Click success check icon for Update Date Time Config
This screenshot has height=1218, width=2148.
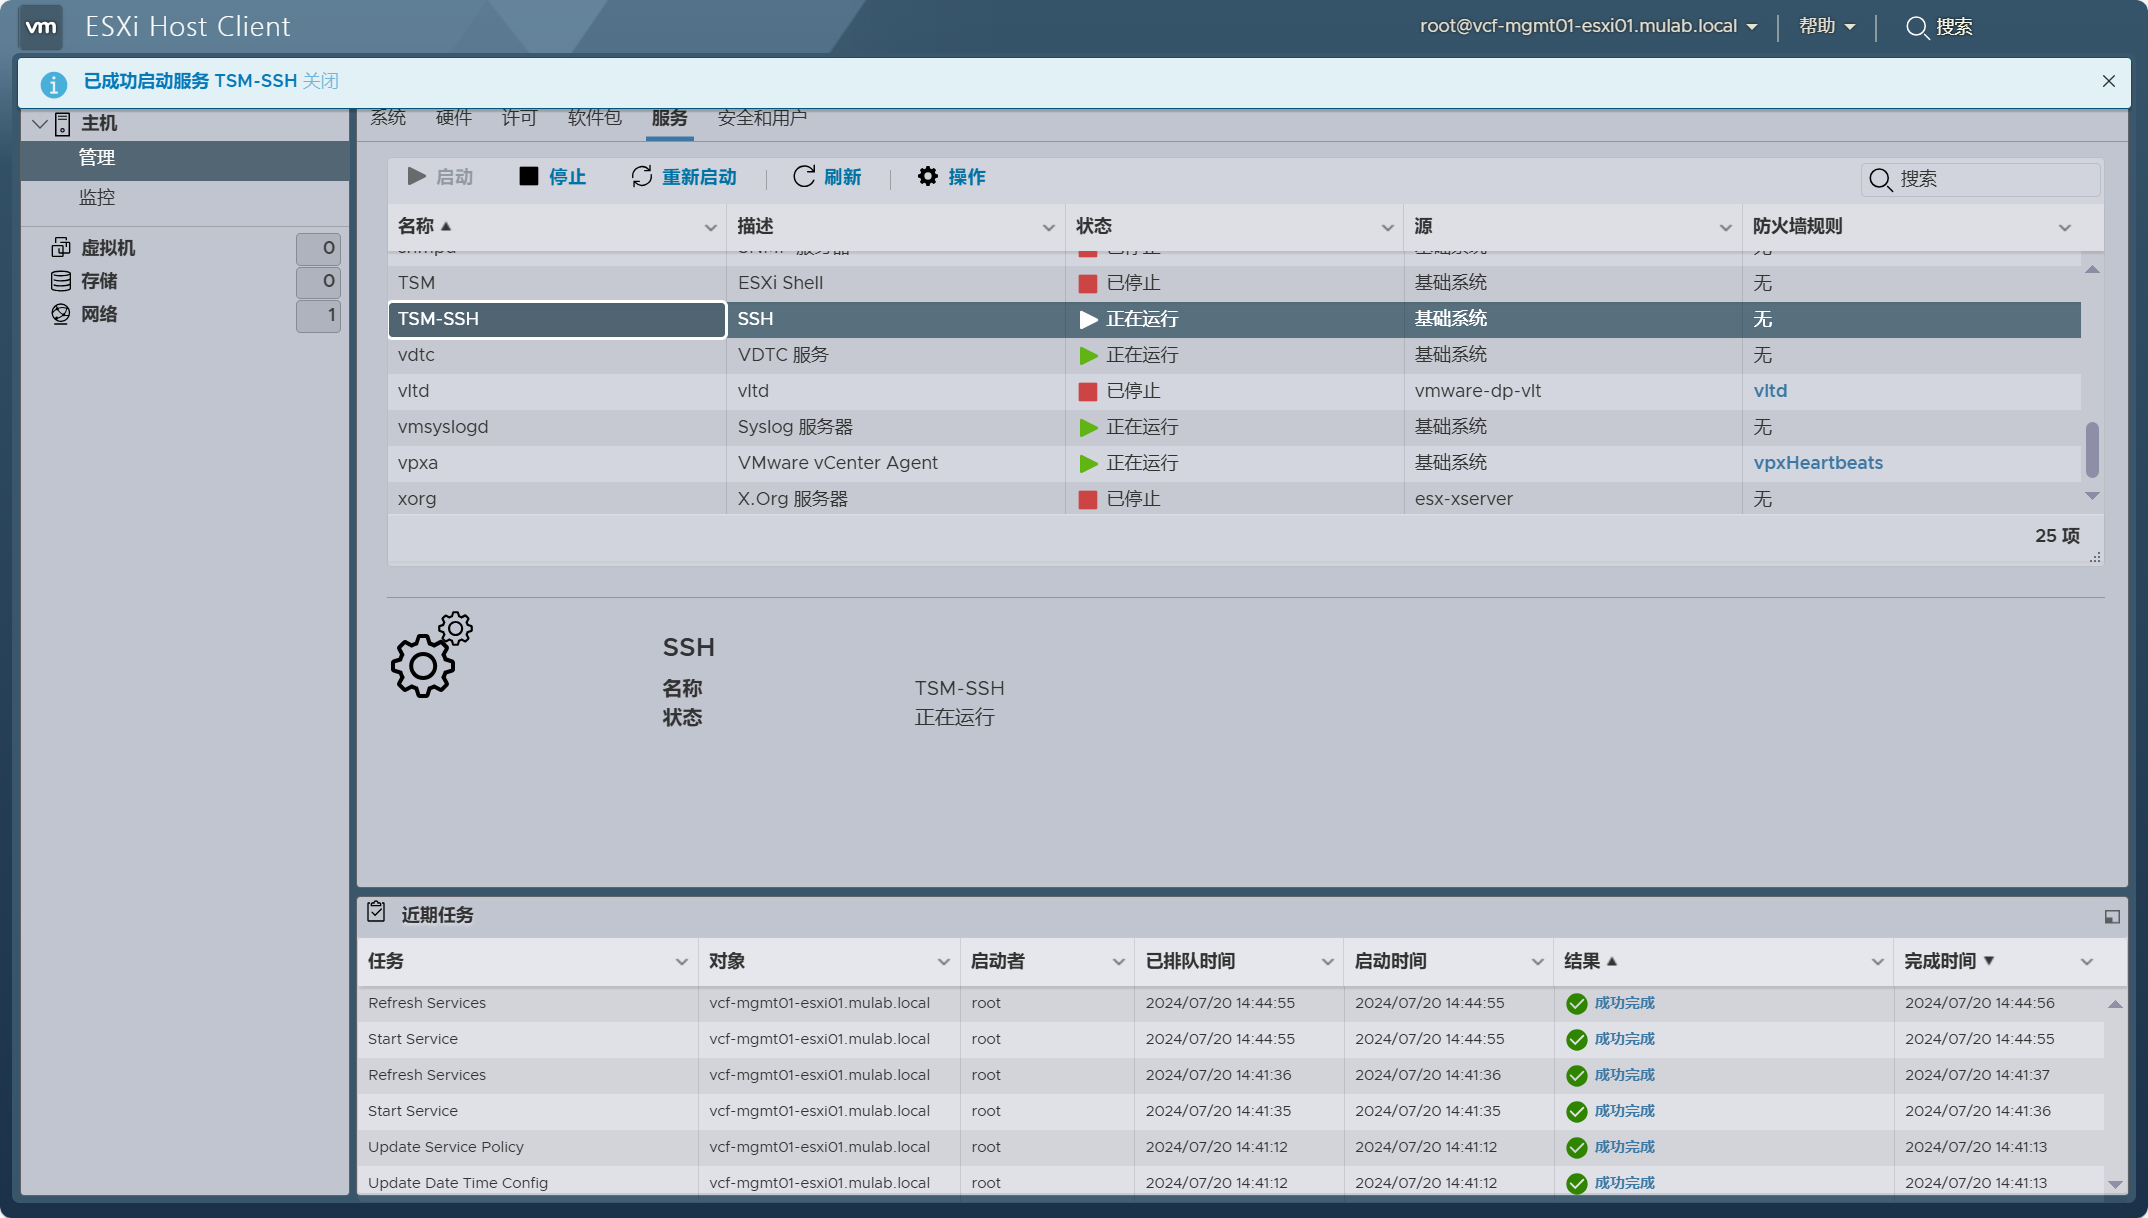coord(1577,1184)
